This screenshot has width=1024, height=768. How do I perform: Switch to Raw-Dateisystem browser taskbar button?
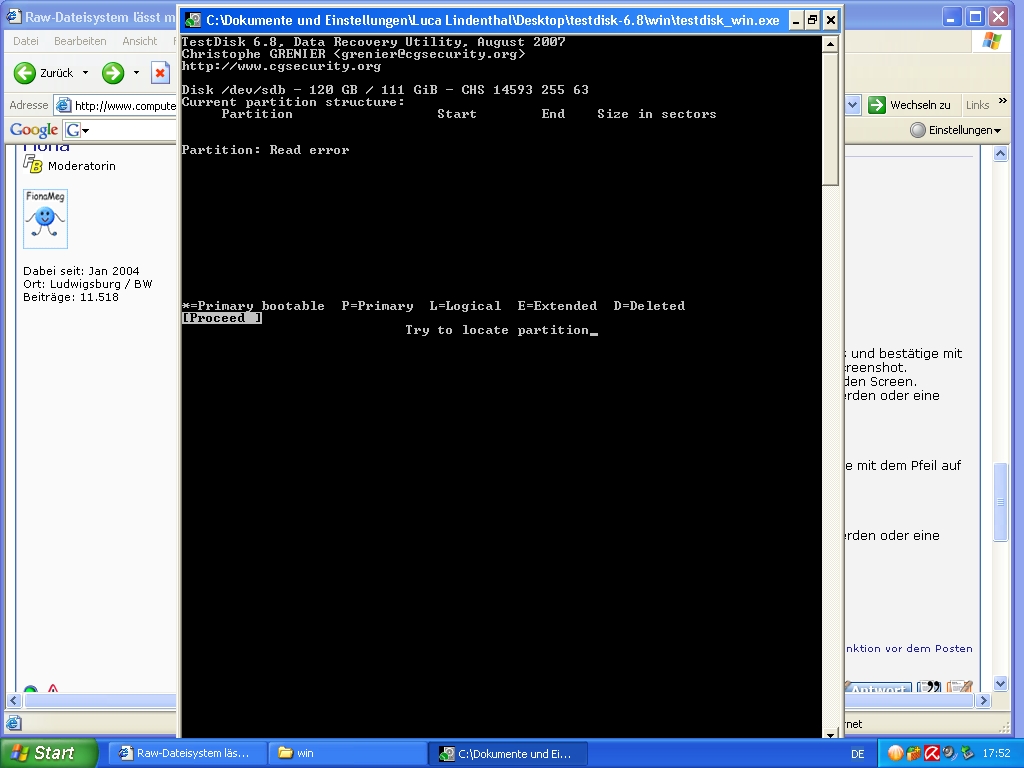pos(188,753)
